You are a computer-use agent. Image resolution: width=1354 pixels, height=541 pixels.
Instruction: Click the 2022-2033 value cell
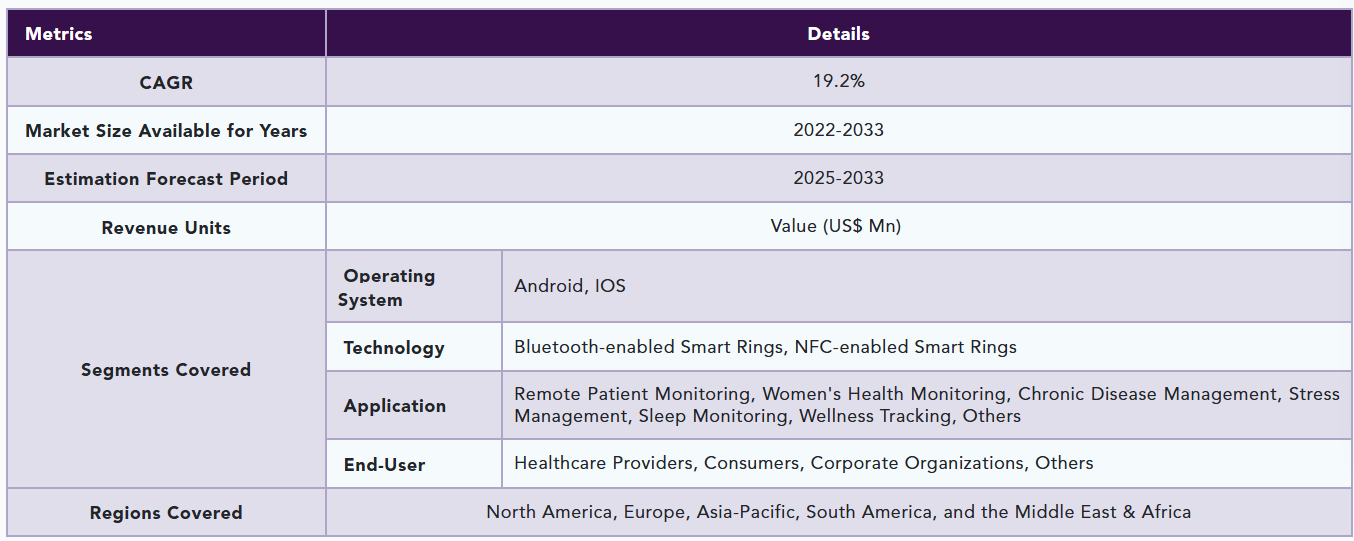pyautogui.click(x=838, y=130)
